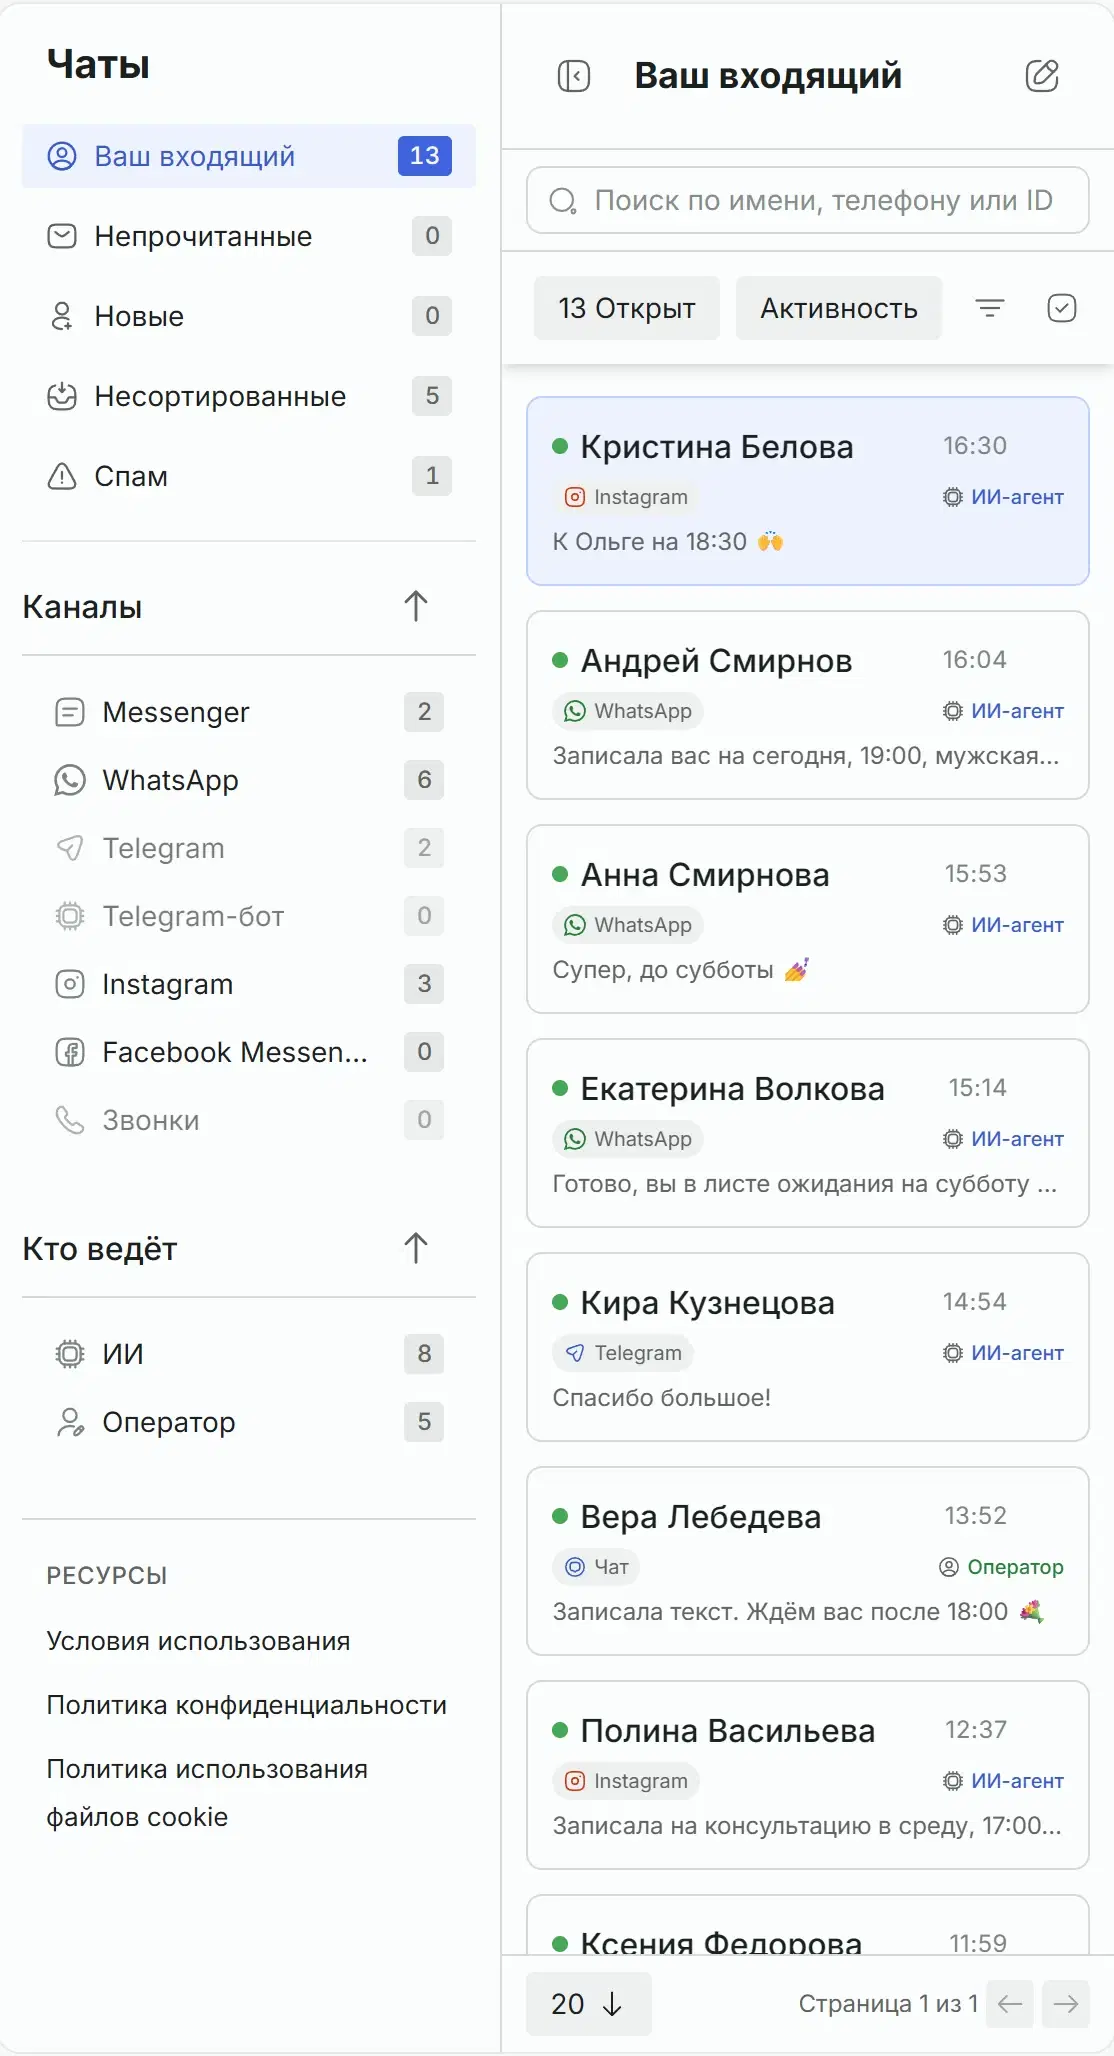Image resolution: width=1114 pixels, height=2056 pixels.
Task: Open Полина Васильева conversation
Action: click(x=808, y=1775)
